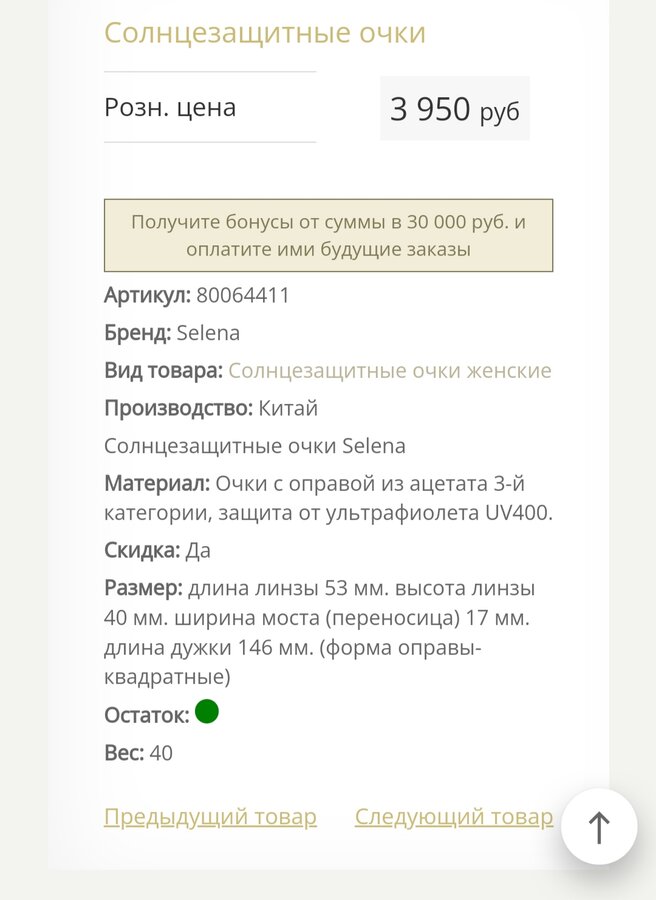Click the Selena brand name
Viewport: 656px width, 900px height.
click(x=208, y=333)
